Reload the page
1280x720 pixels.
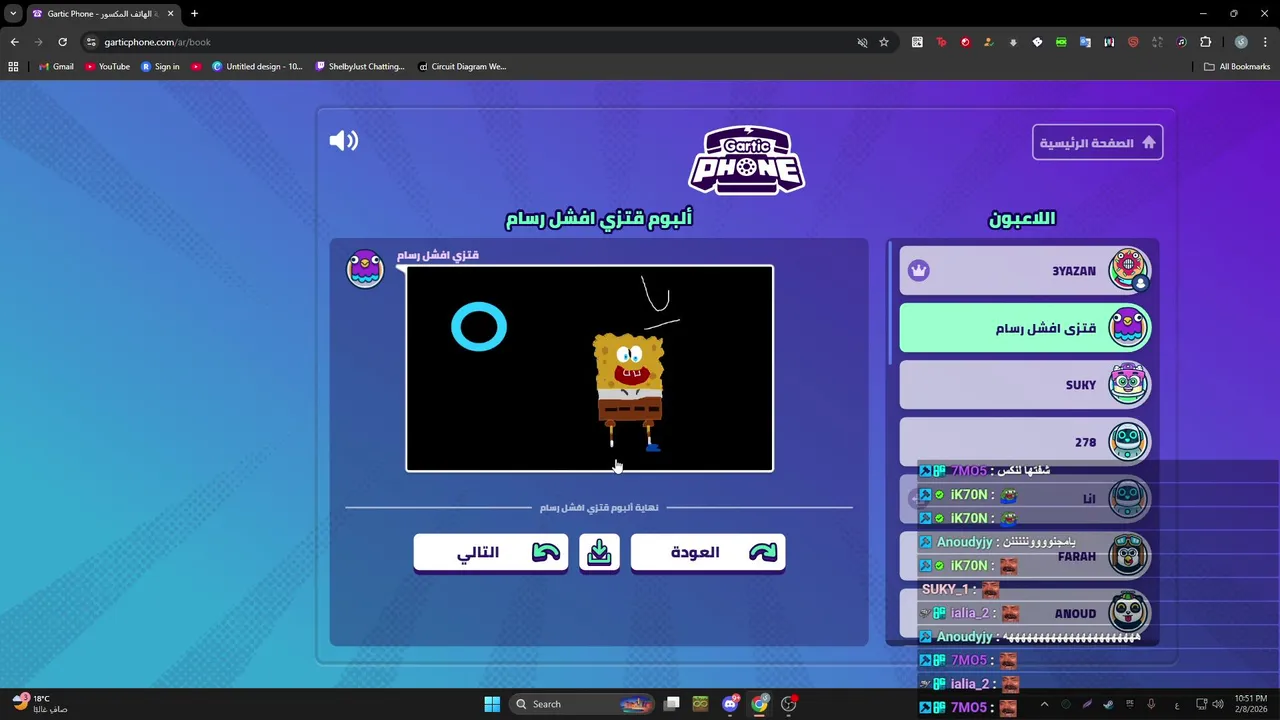pyautogui.click(x=62, y=42)
